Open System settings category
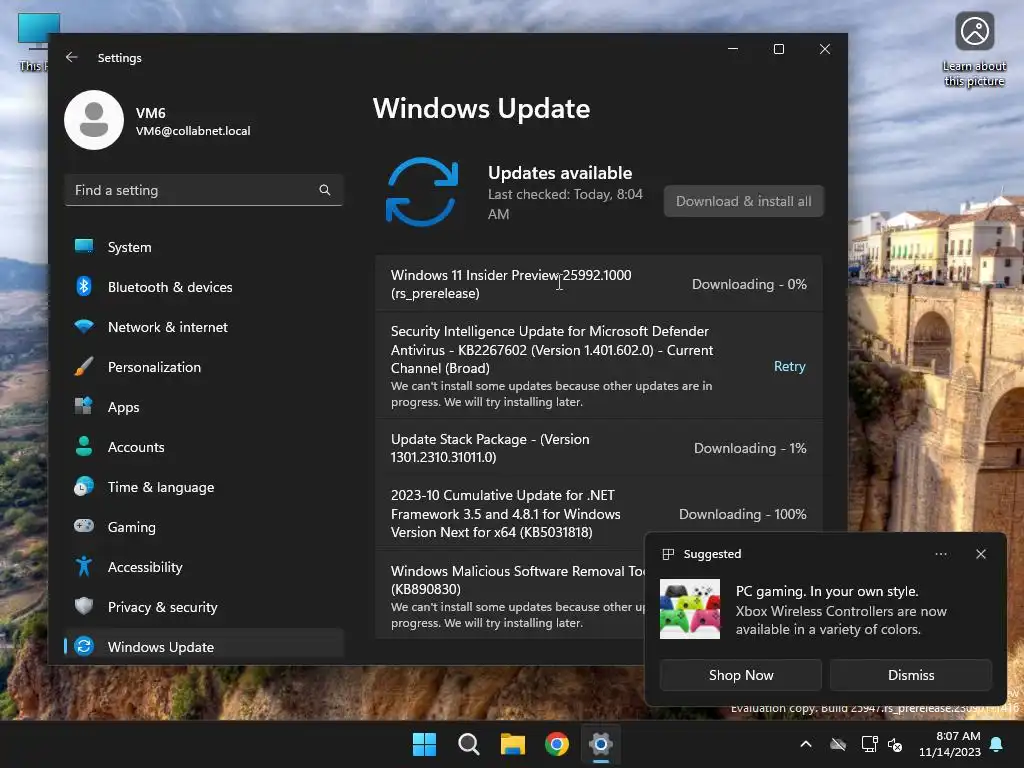The width and height of the screenshot is (1024, 768). point(204,247)
